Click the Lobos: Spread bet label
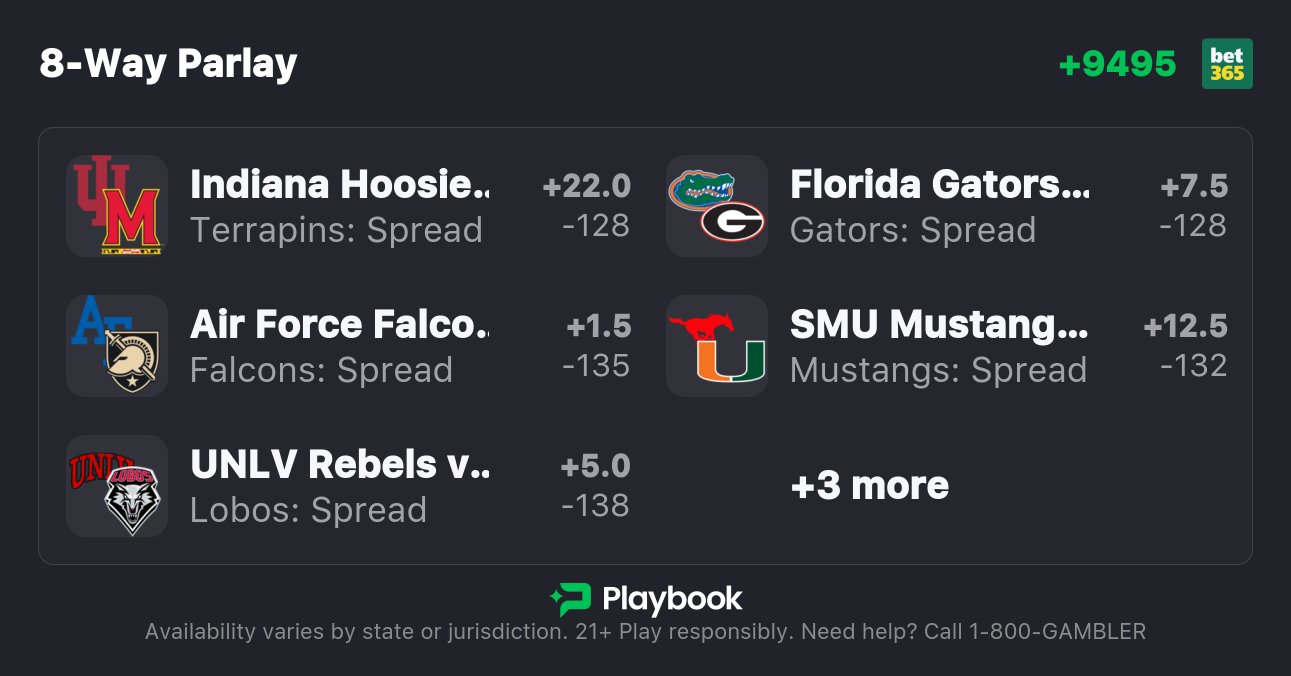 pyautogui.click(x=308, y=510)
